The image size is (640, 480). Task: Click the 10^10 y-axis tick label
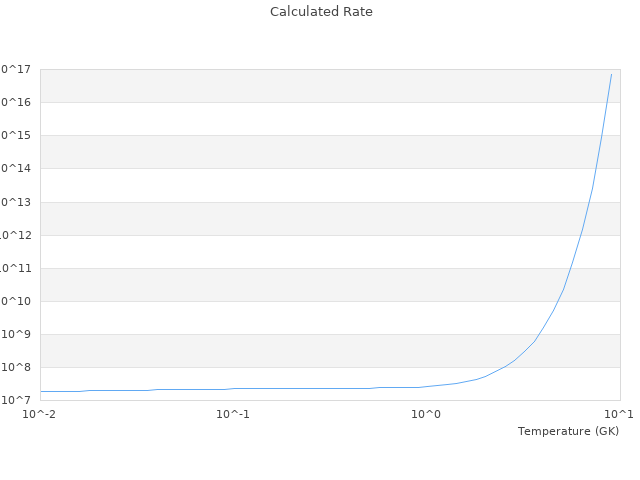point(16,301)
